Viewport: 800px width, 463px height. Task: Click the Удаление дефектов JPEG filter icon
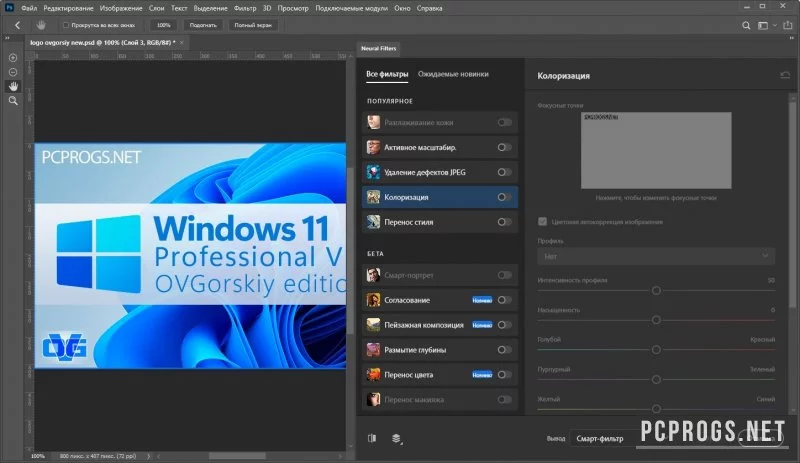coord(373,172)
